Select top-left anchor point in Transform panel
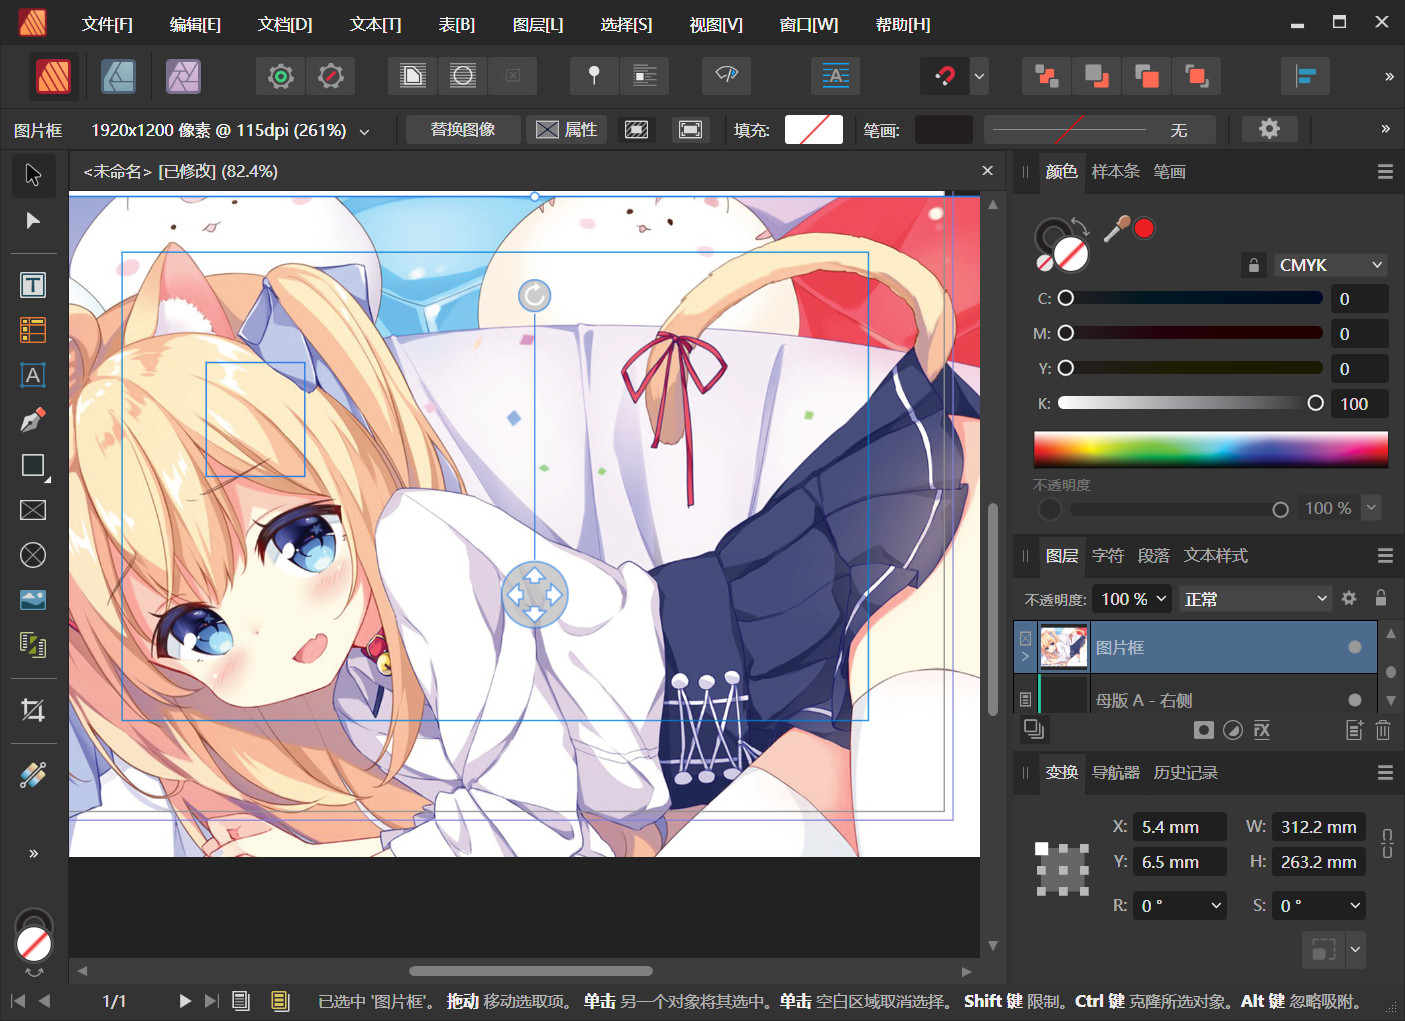This screenshot has height=1021, width=1405. (x=1041, y=848)
